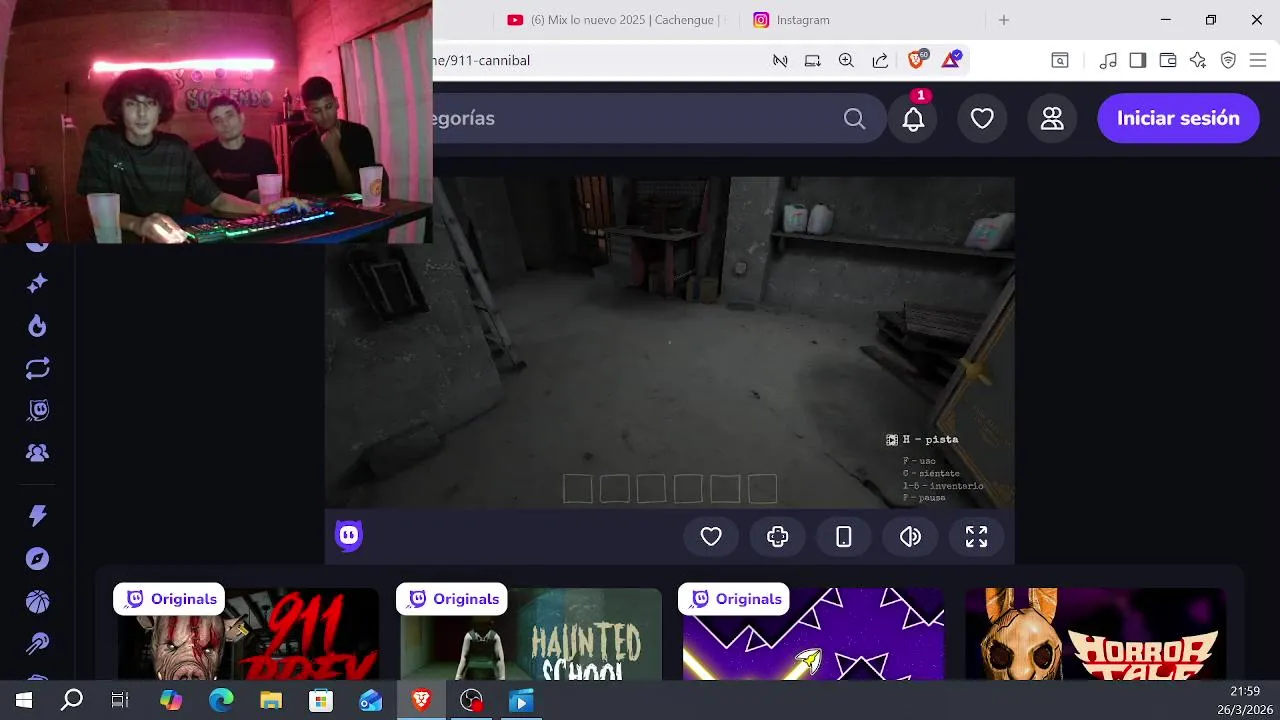This screenshot has width=1280, height=720.
Task: Open the basketball category in sidebar
Action: (x=37, y=601)
